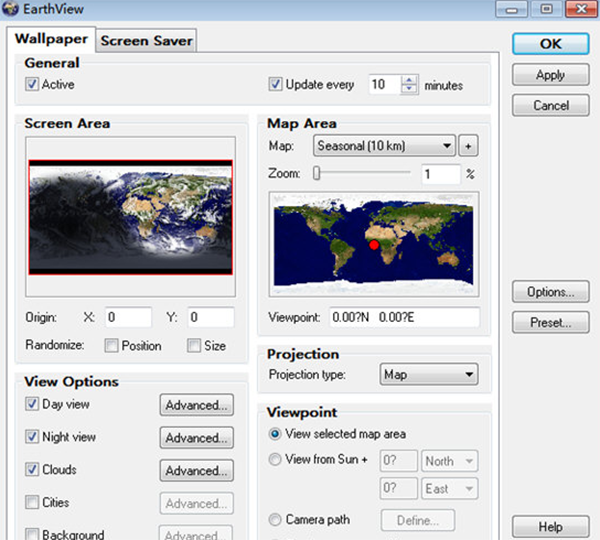Choose the Camera path radio option
600x540 pixels.
pos(276,520)
